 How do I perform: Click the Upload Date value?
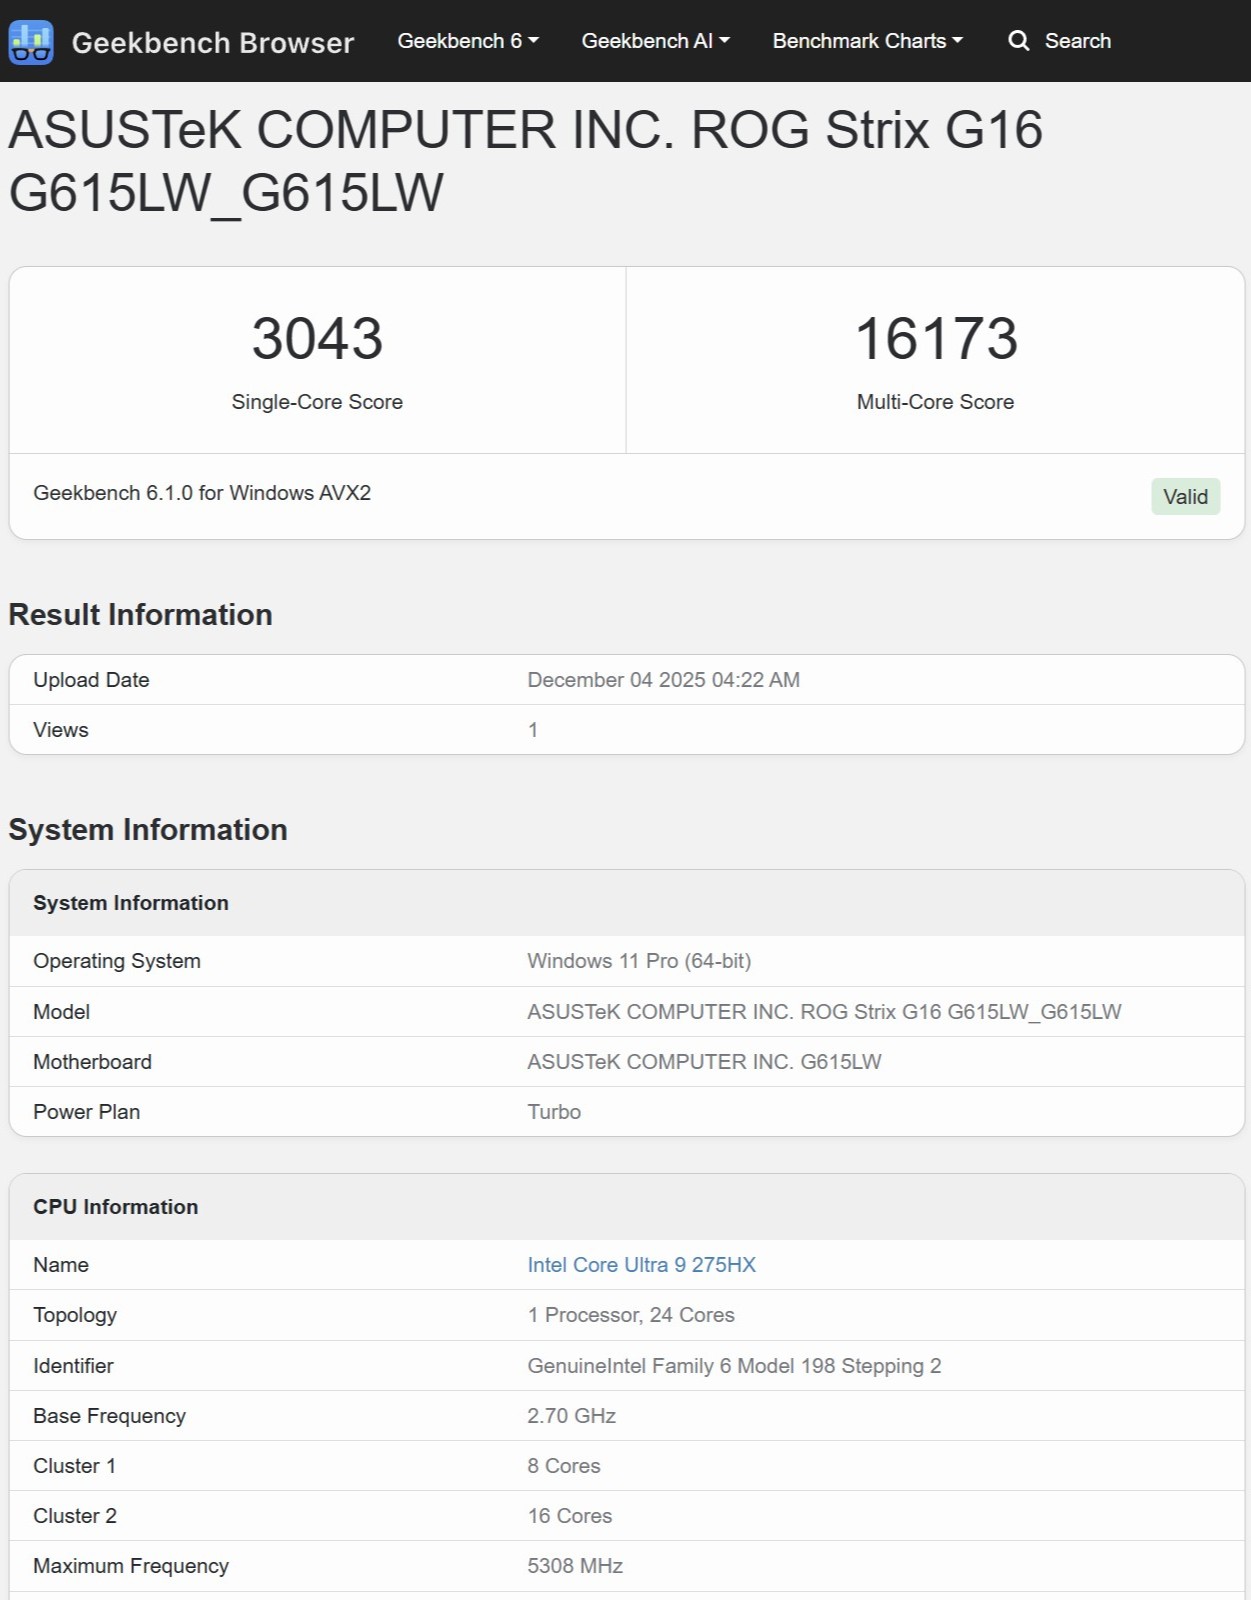point(663,680)
